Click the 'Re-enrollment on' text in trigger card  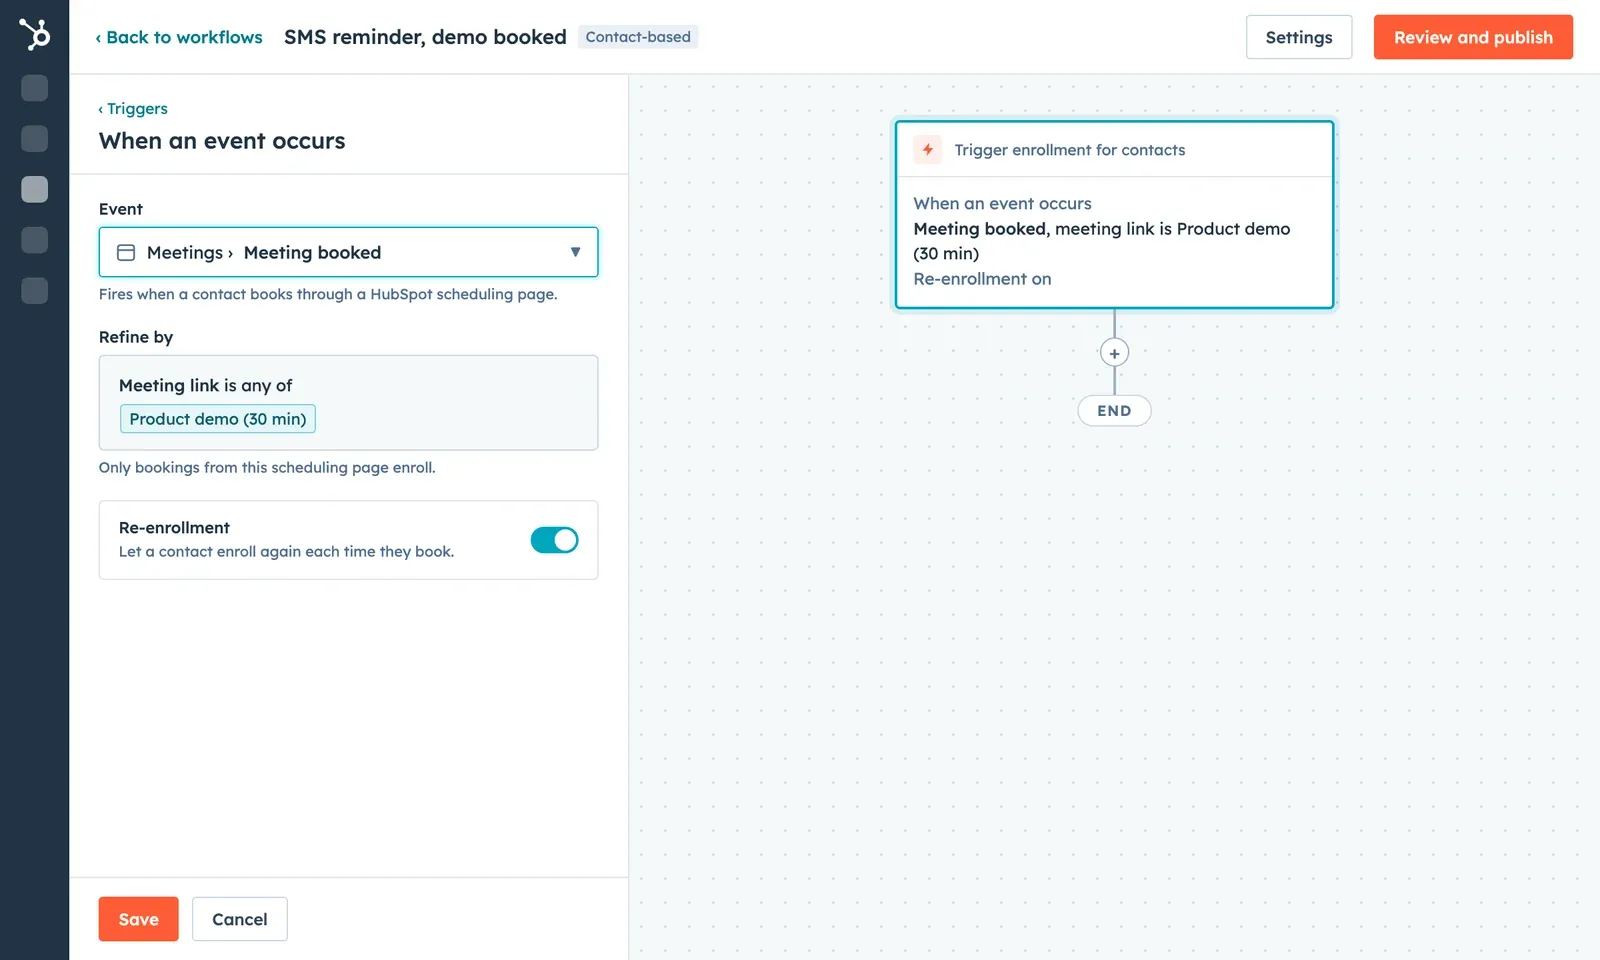tap(982, 279)
